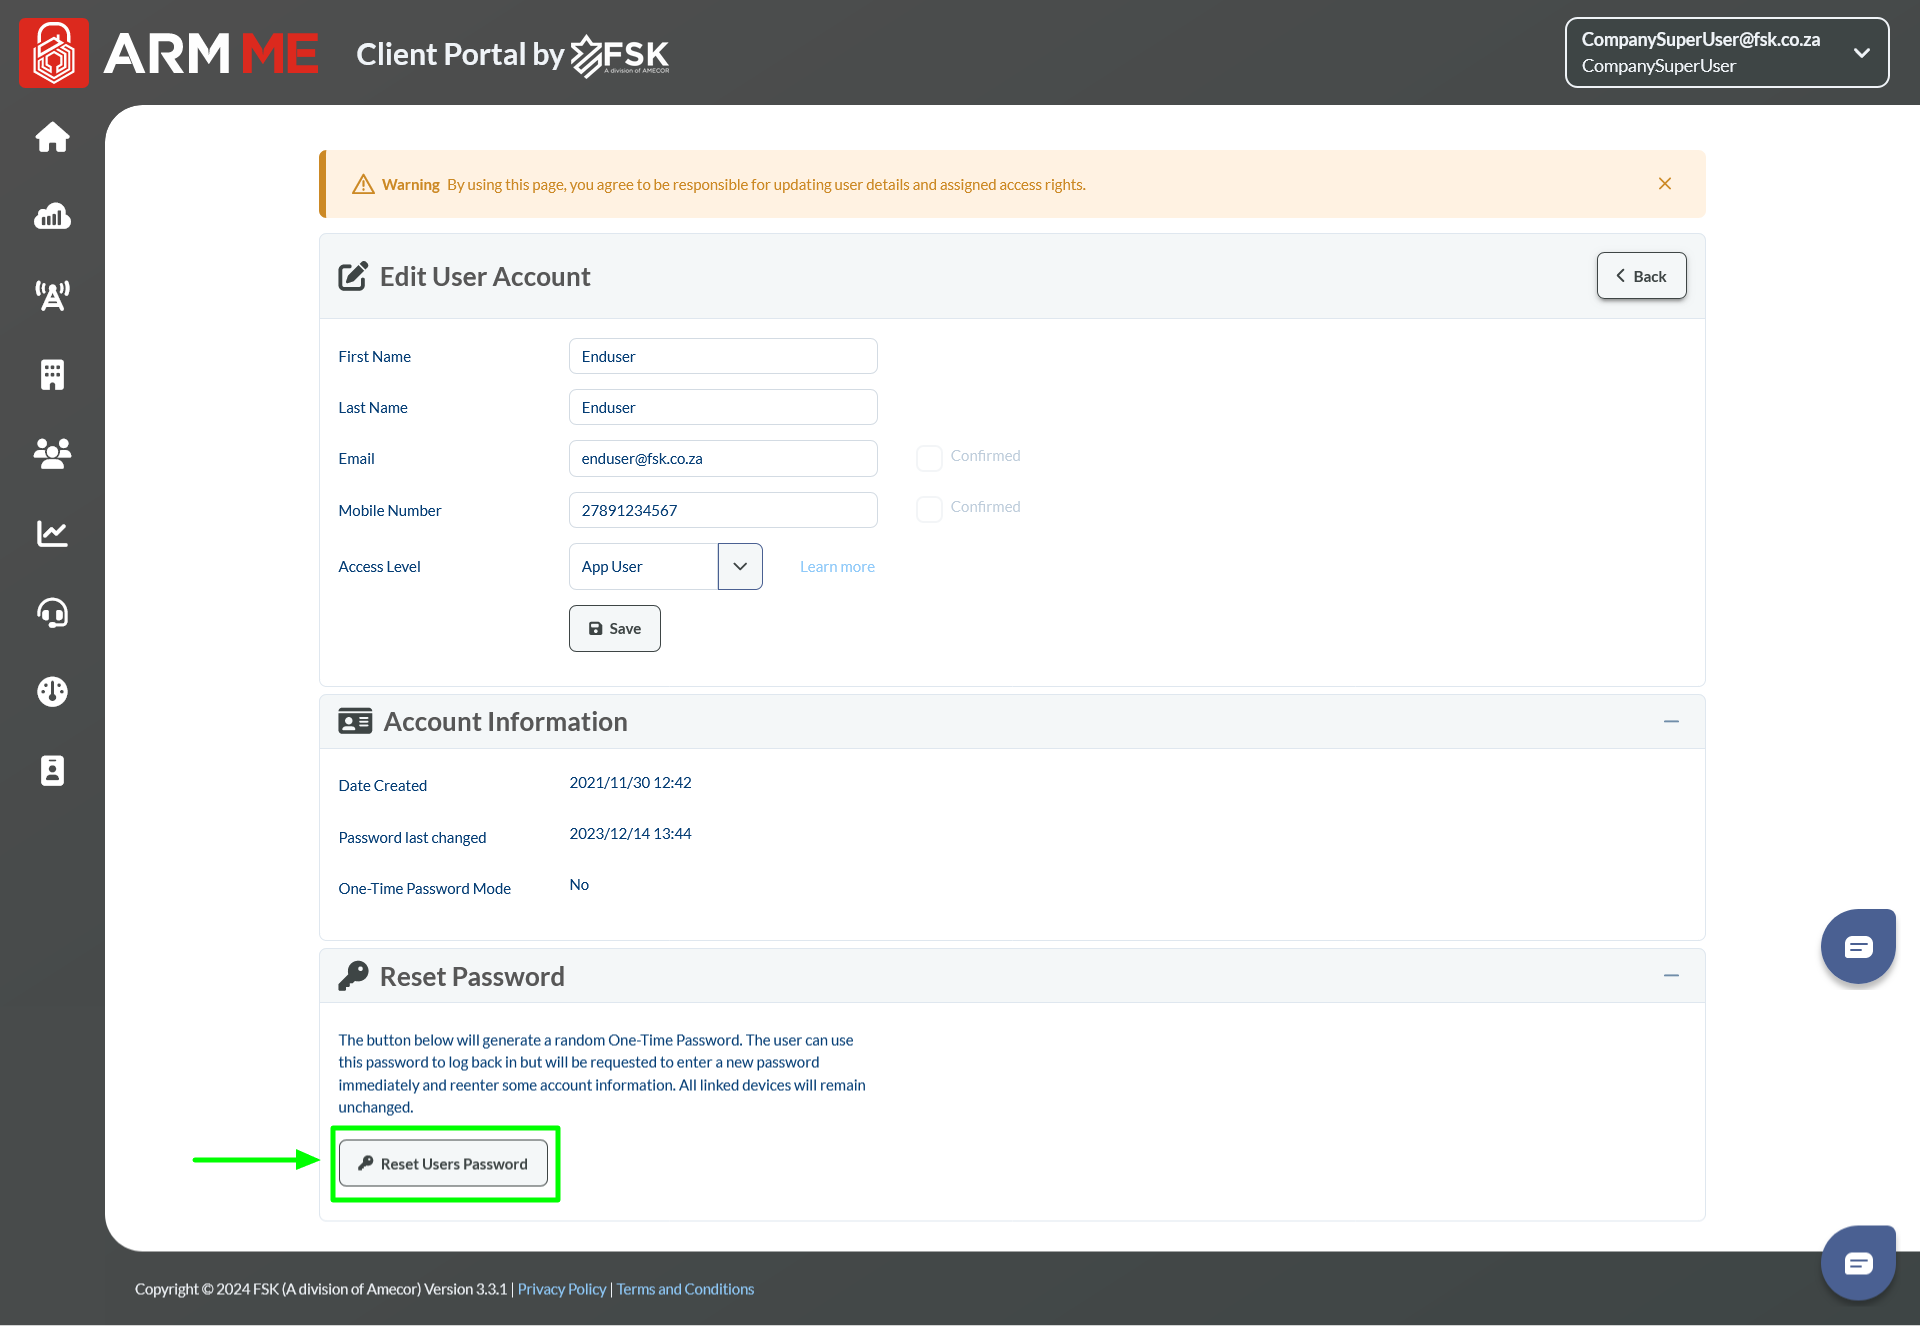Toggle the Mobile Number Confirmed checkbox

[929, 509]
